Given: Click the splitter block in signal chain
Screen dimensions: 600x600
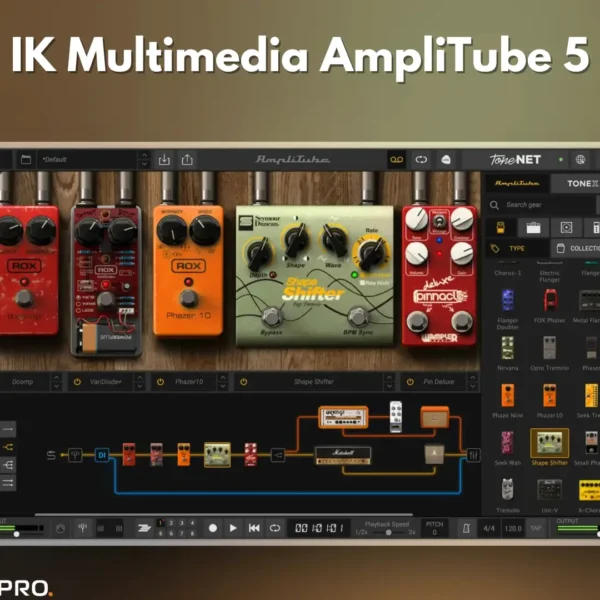Looking at the screenshot, I should point(277,455).
